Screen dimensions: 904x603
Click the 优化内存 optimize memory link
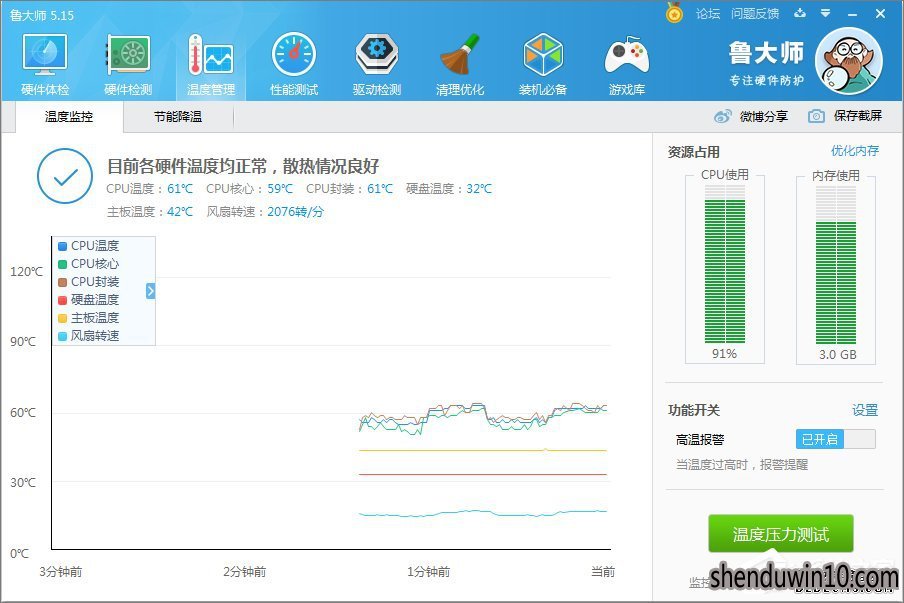855,151
